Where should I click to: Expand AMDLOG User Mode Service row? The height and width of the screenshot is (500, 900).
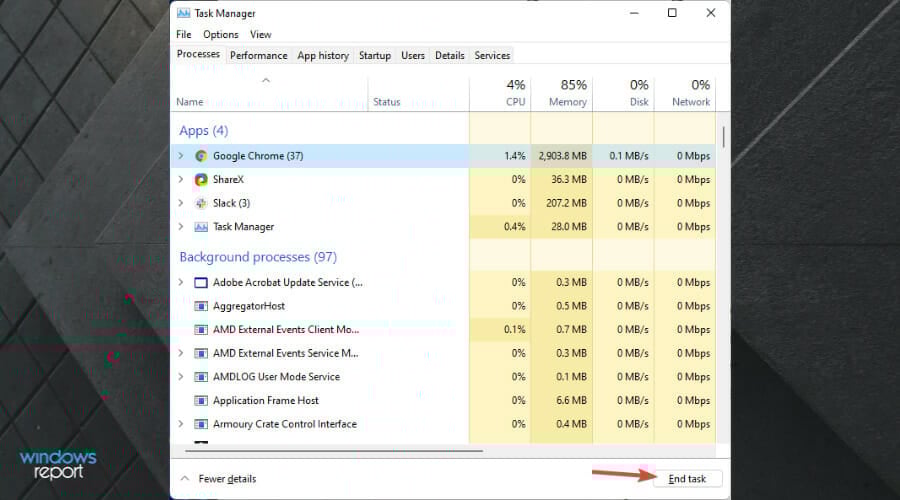tap(181, 376)
